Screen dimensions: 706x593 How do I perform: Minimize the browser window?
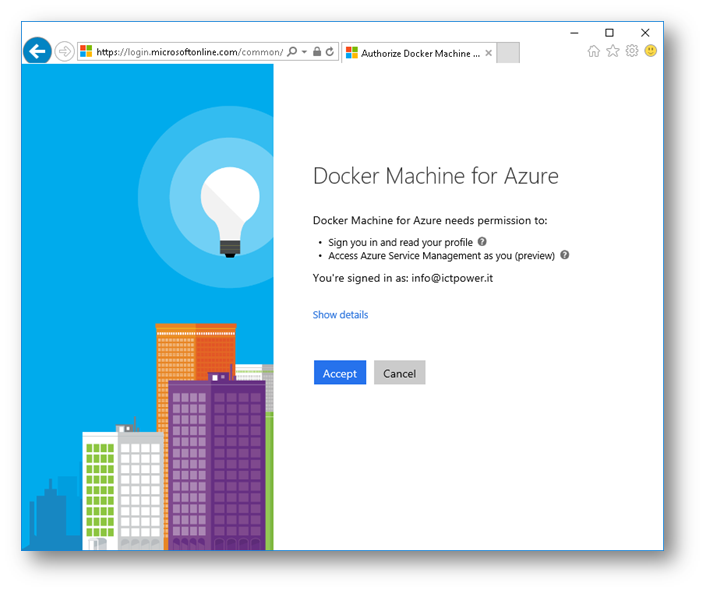pos(574,33)
